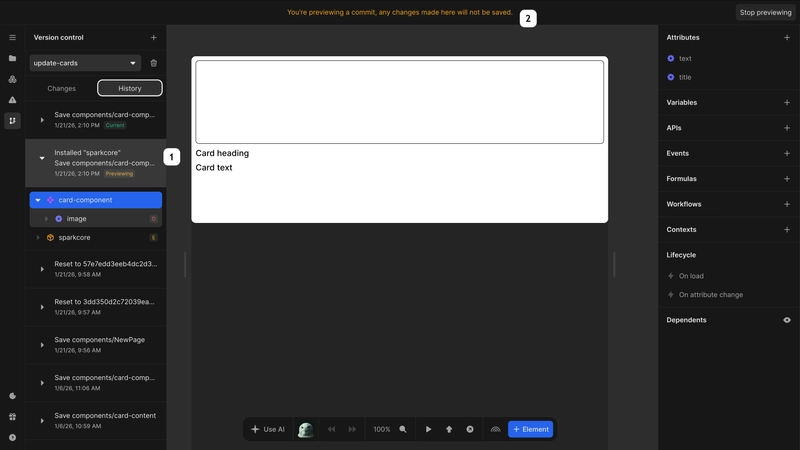Screen dimensions: 800x450
Task: Click the theme moon icon in left sidebar
Action: 12,396
